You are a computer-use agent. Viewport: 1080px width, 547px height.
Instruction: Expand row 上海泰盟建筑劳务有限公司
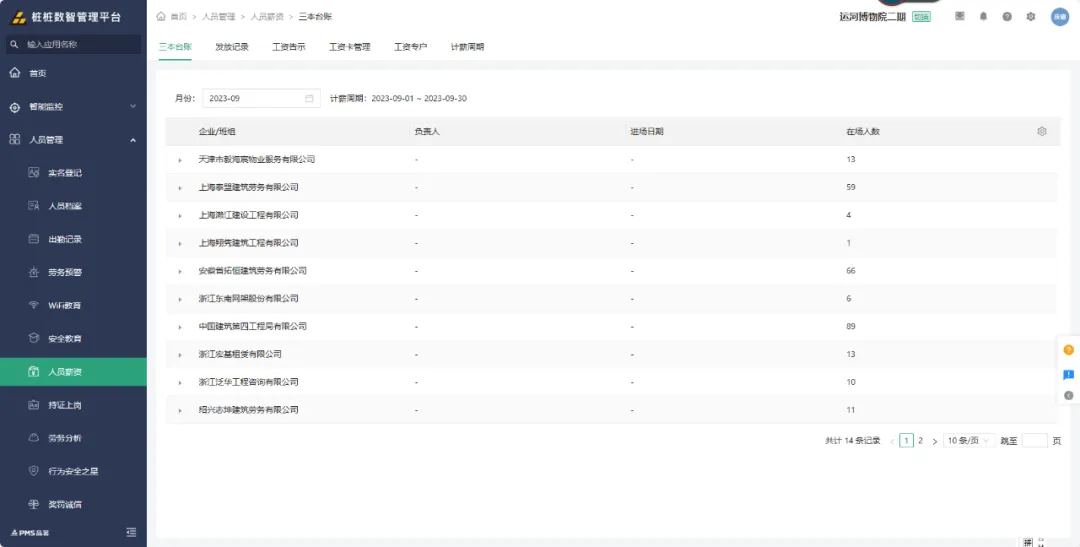[x=180, y=188]
